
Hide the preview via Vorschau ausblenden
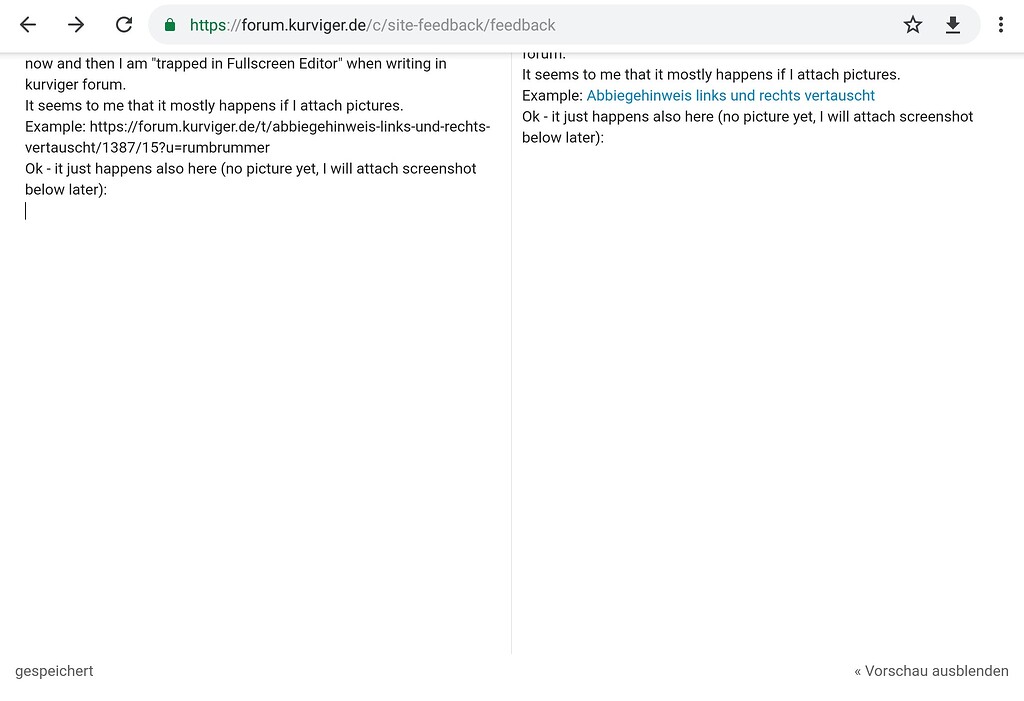pyautogui.click(x=932, y=670)
